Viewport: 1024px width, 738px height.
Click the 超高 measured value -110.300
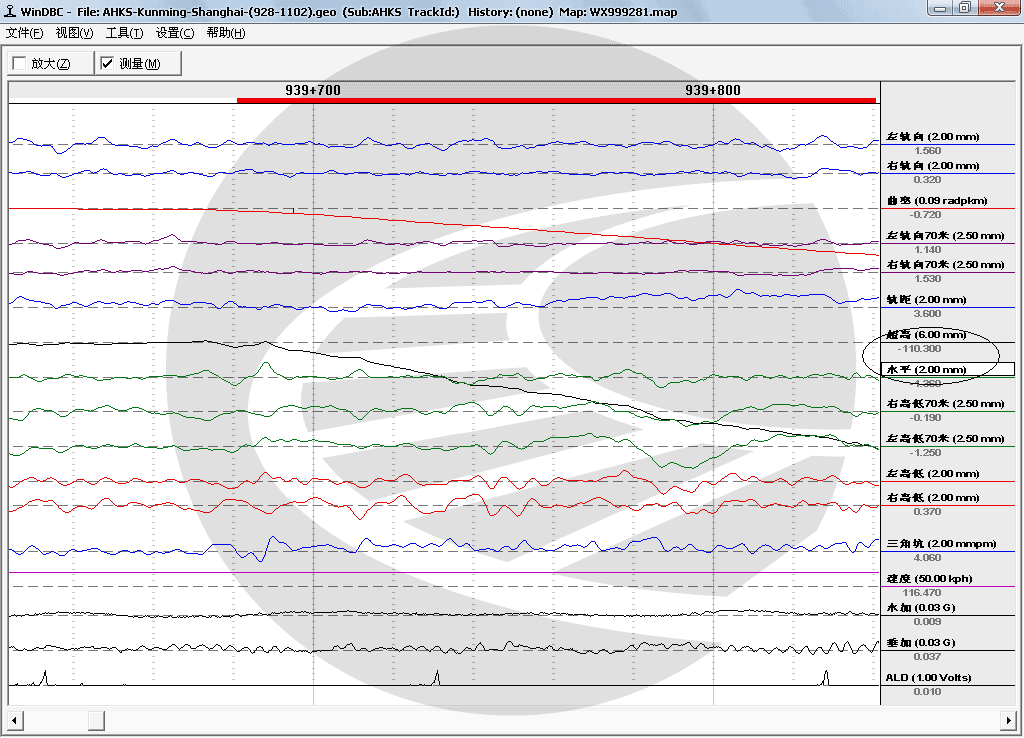[919, 349]
